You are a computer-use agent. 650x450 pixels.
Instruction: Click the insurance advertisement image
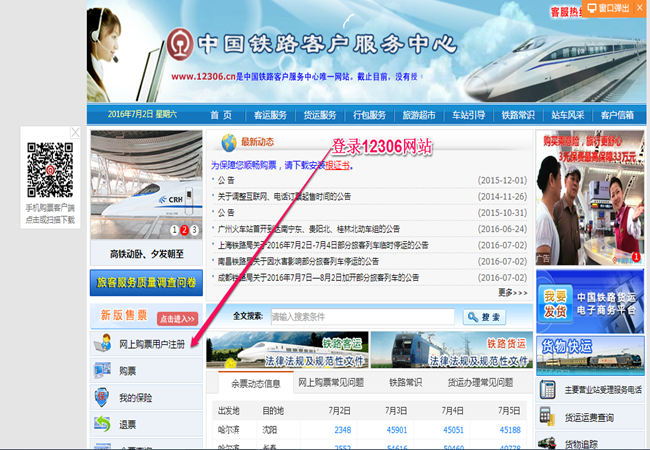(590, 198)
